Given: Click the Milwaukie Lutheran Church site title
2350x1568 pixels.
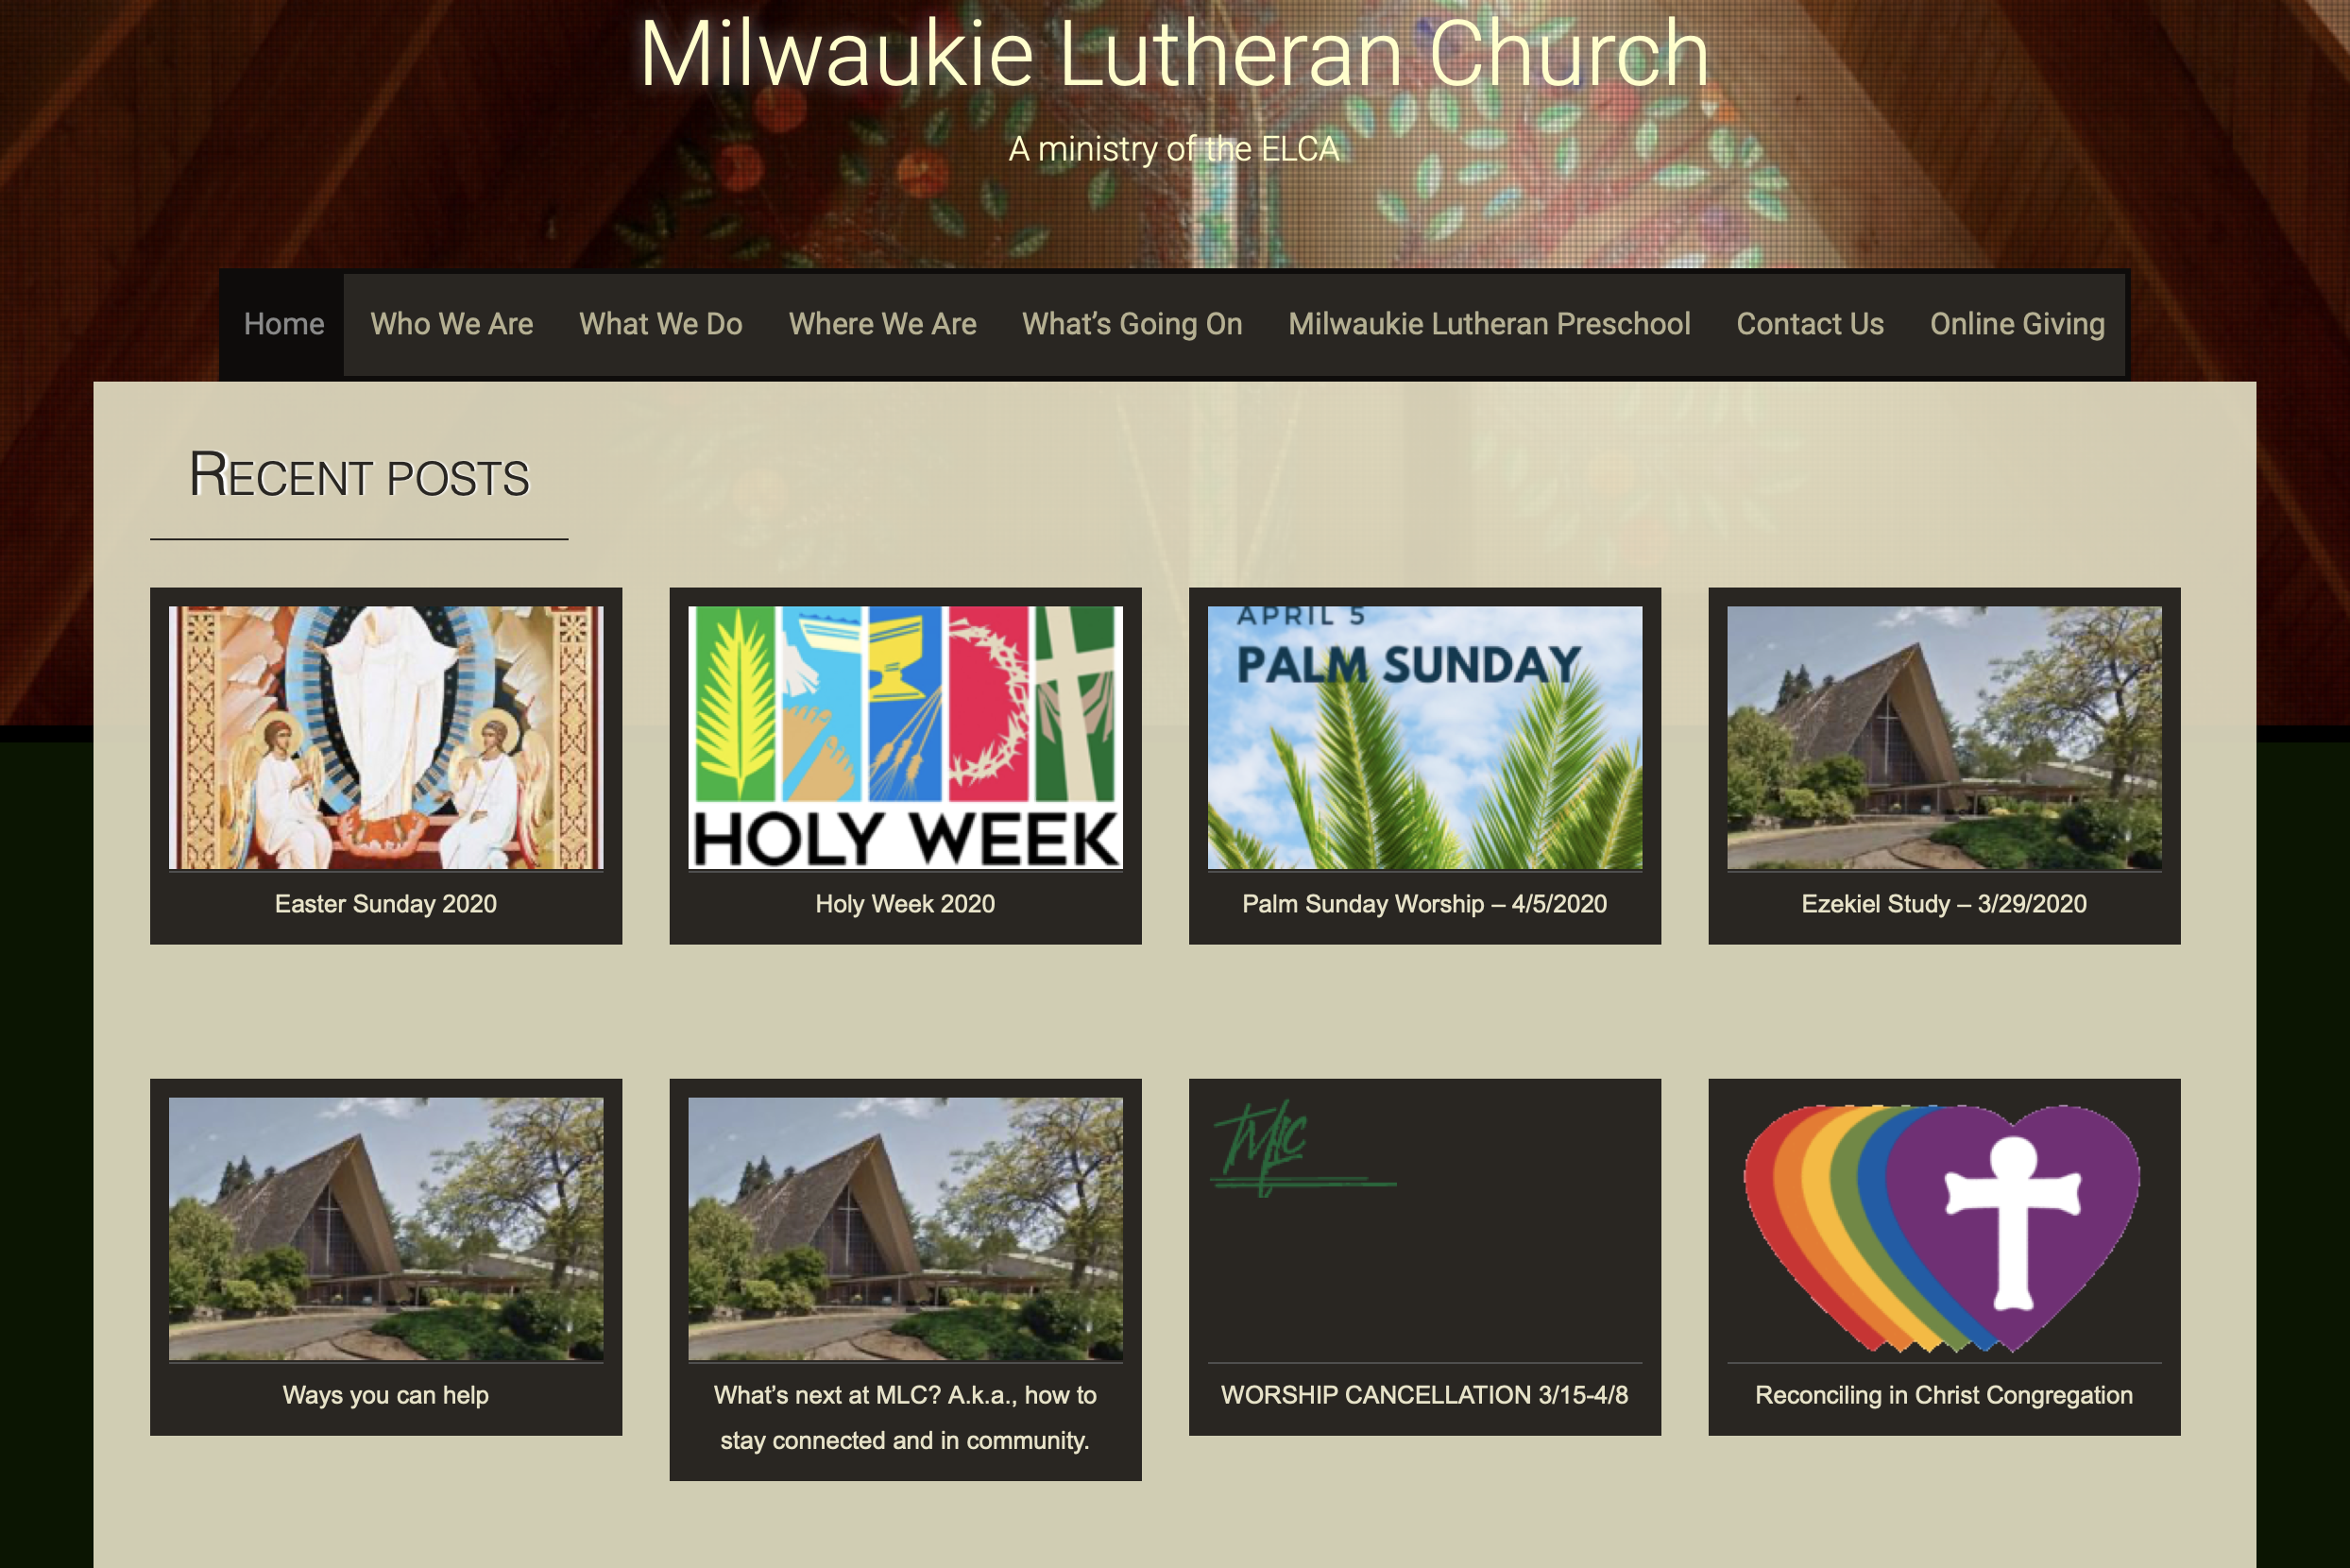Looking at the screenshot, I should (x=1175, y=53).
